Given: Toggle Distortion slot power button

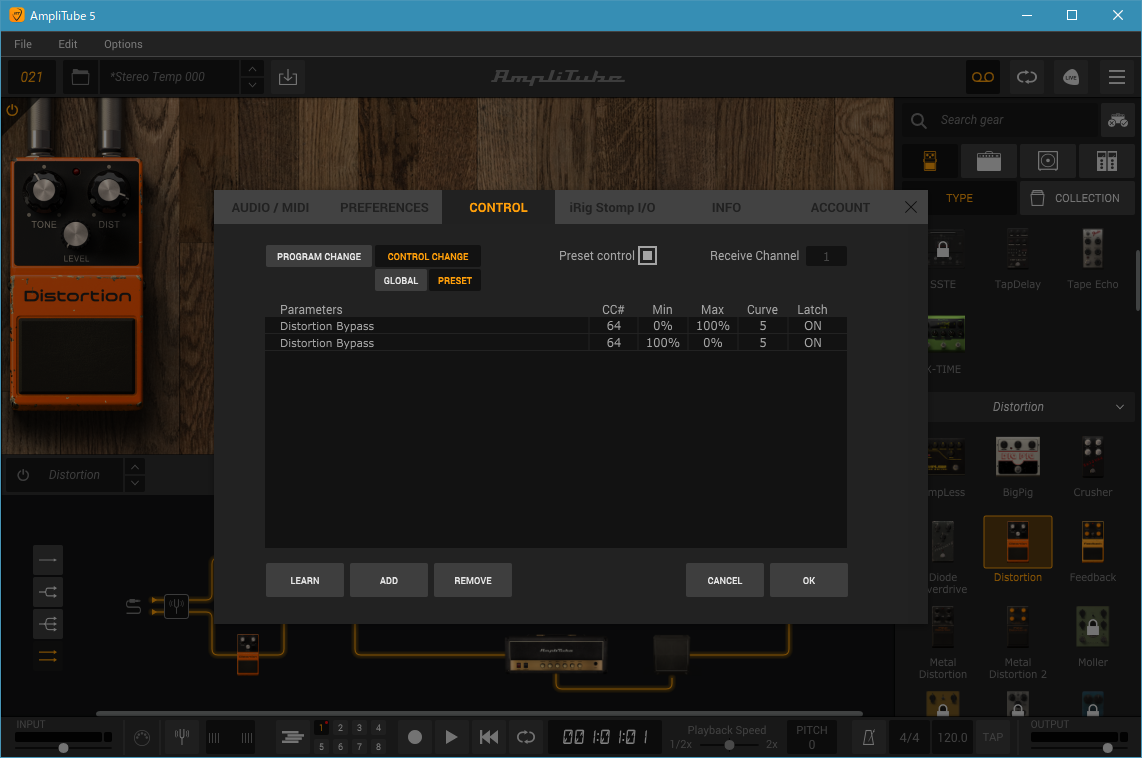Looking at the screenshot, I should point(23,475).
